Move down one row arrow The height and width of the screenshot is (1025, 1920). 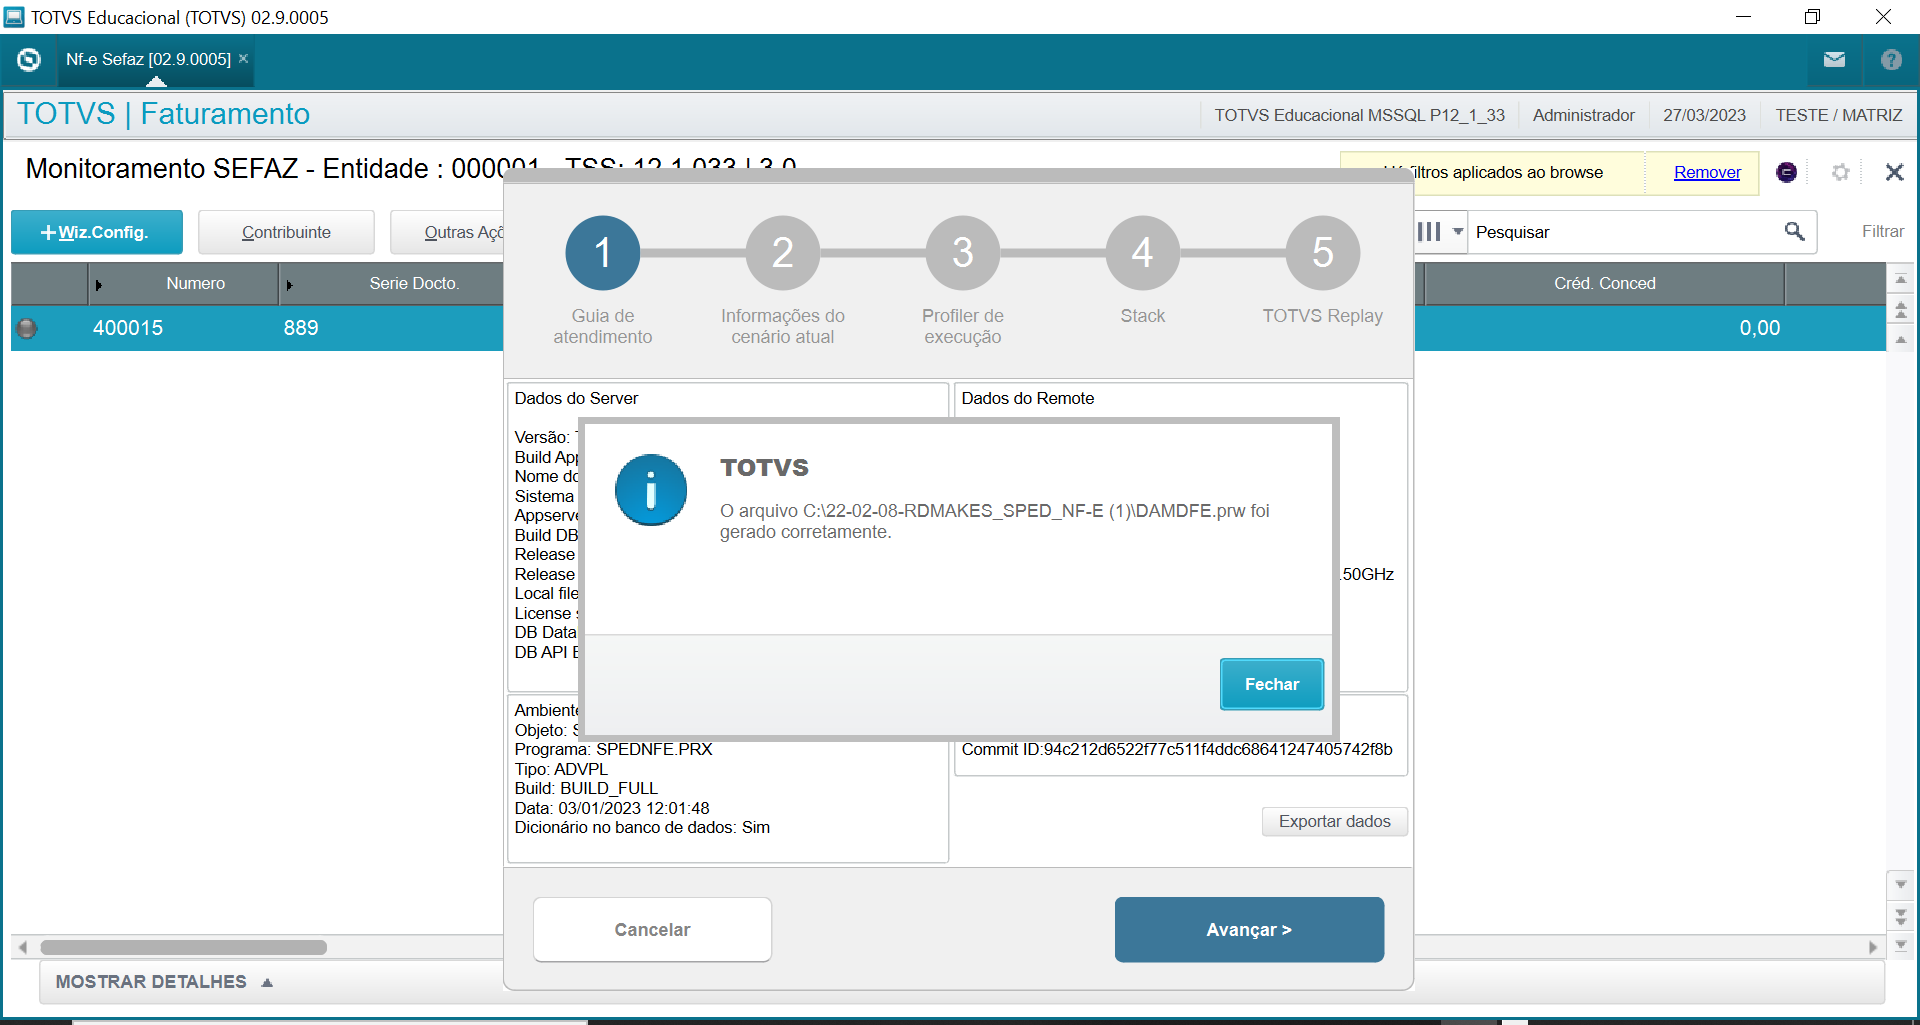pos(1901,885)
